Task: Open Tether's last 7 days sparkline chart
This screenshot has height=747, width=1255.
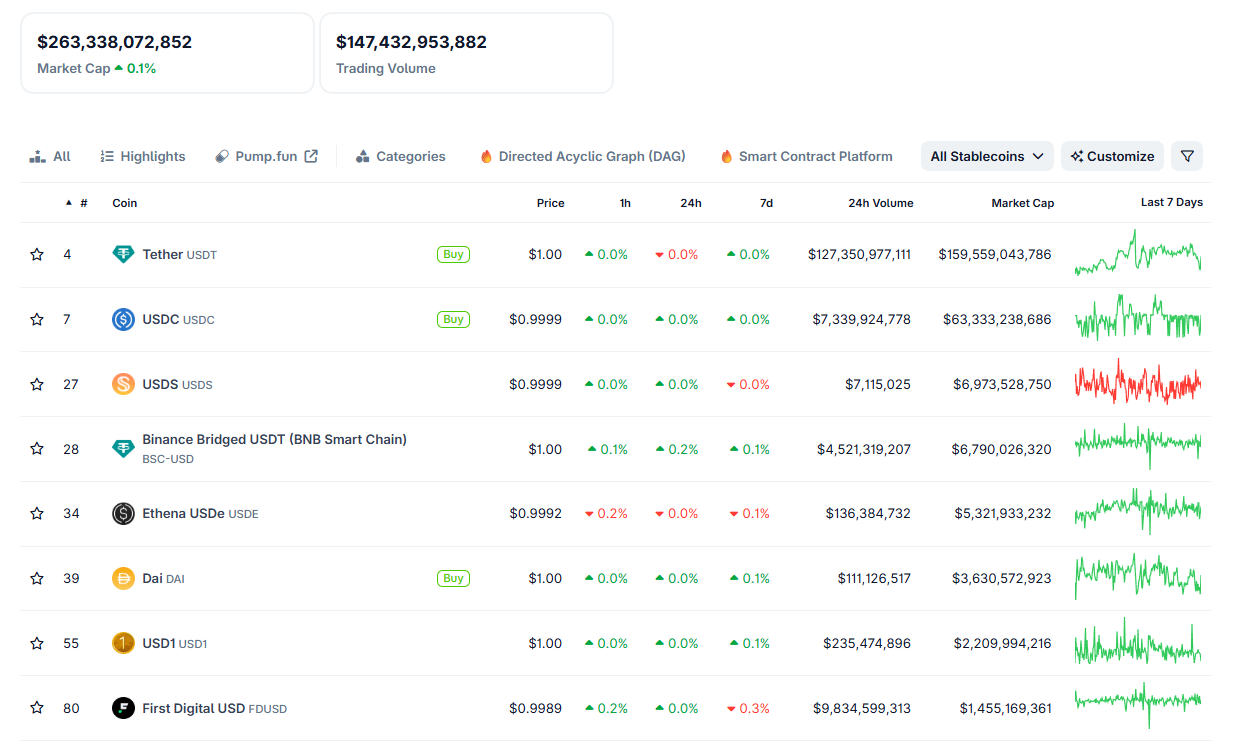Action: (x=1138, y=254)
